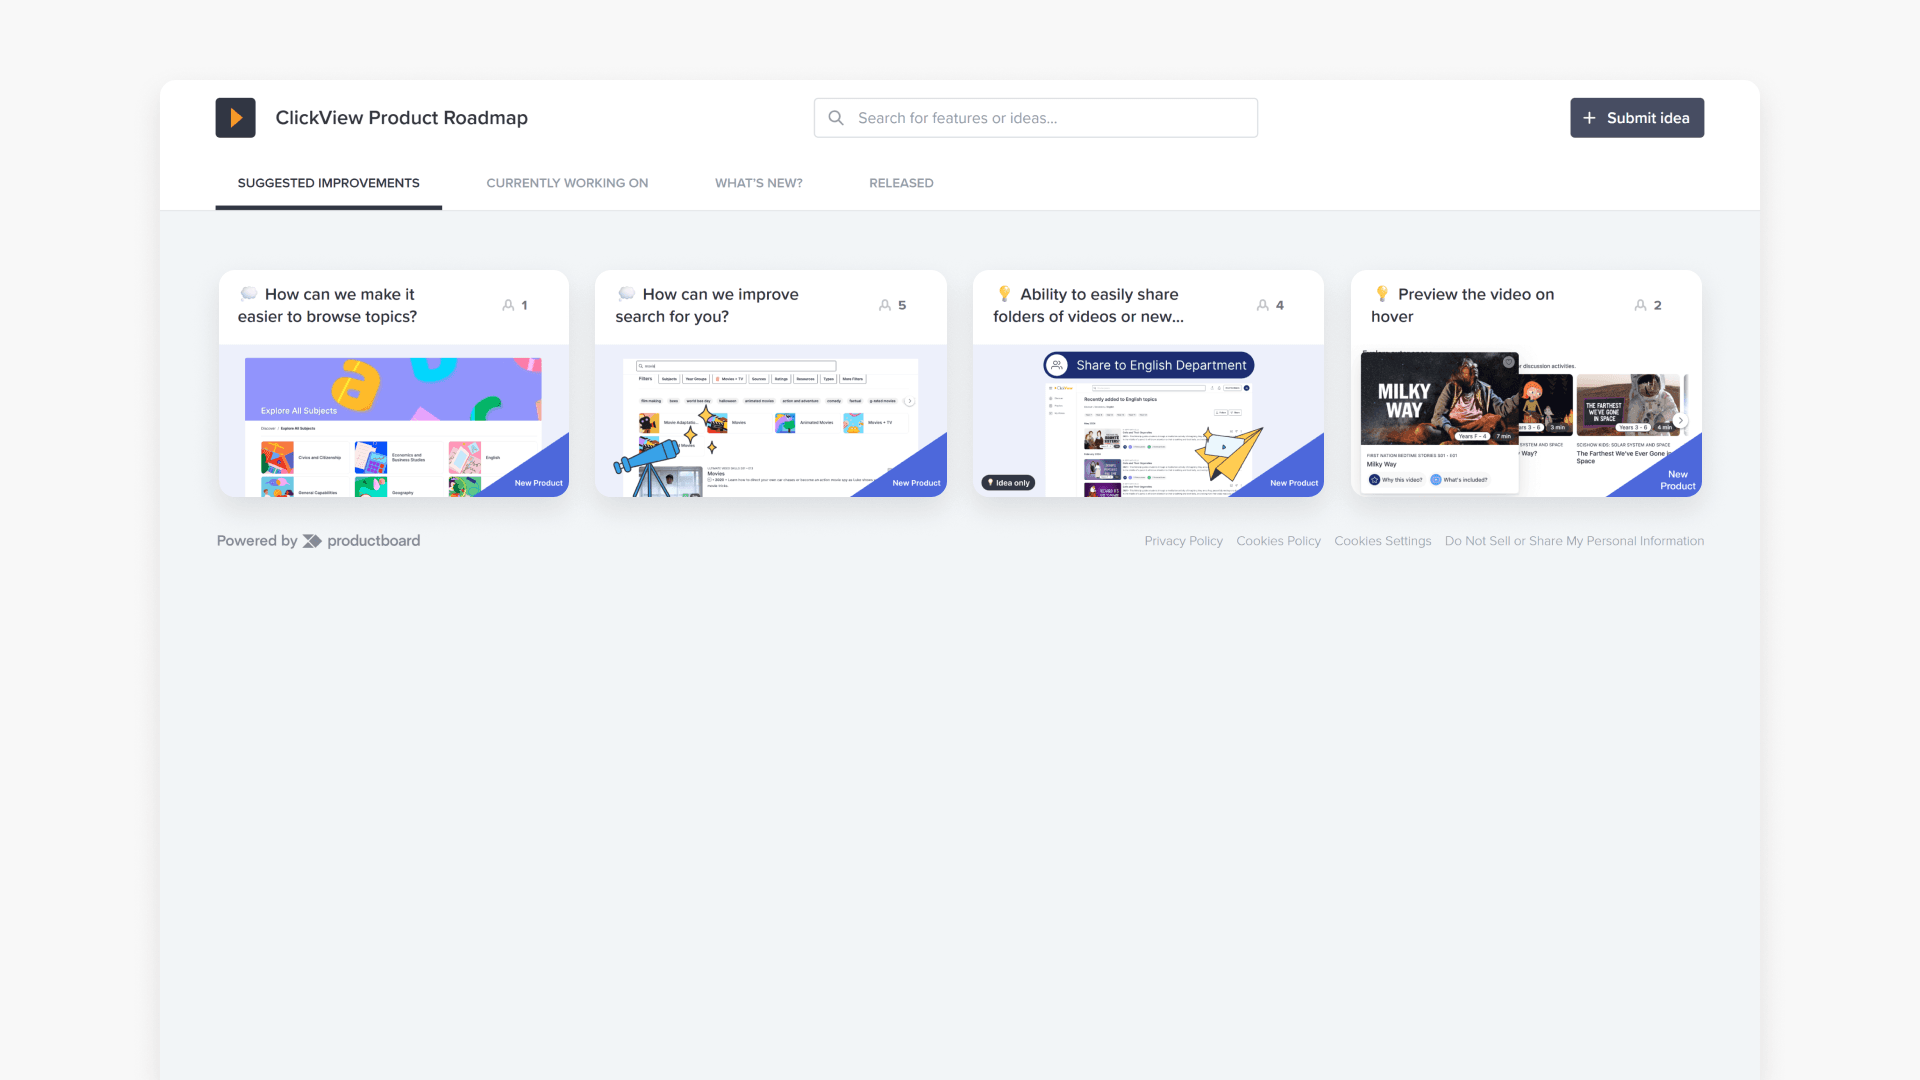Click the ClickView logo play icon
Image resolution: width=1920 pixels, height=1080 pixels.
coord(235,117)
